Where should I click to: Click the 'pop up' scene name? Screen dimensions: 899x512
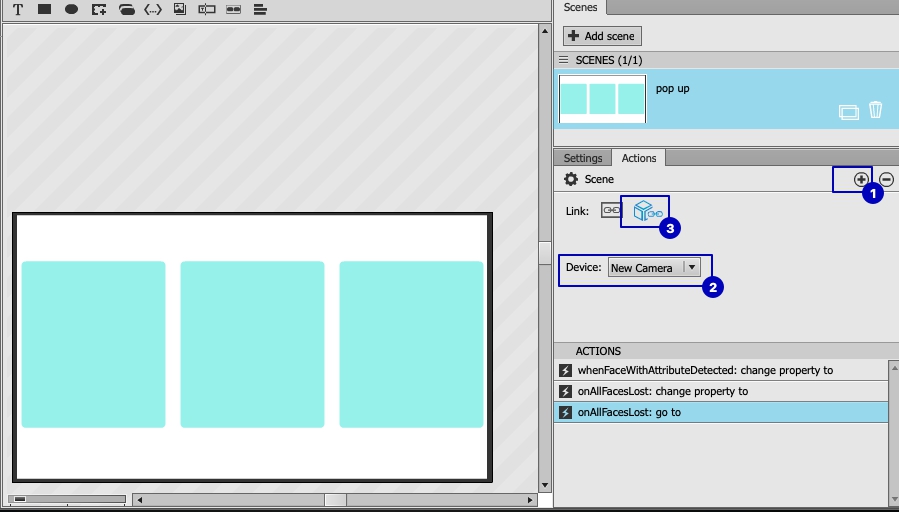click(673, 88)
